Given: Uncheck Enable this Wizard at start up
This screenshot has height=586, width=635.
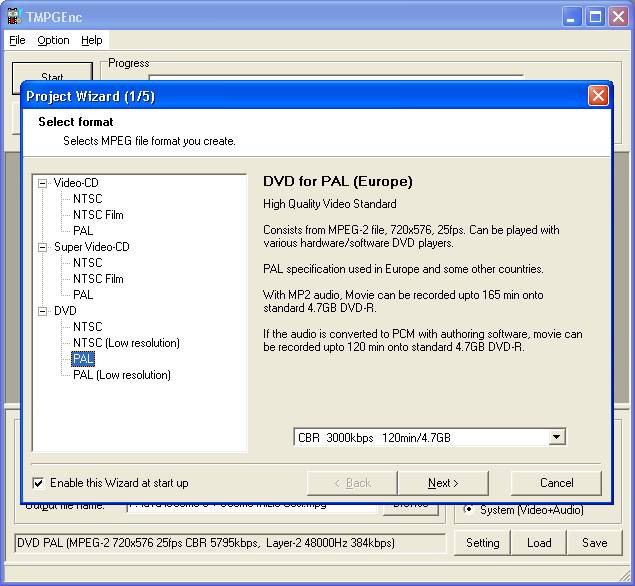Looking at the screenshot, I should click(38, 483).
